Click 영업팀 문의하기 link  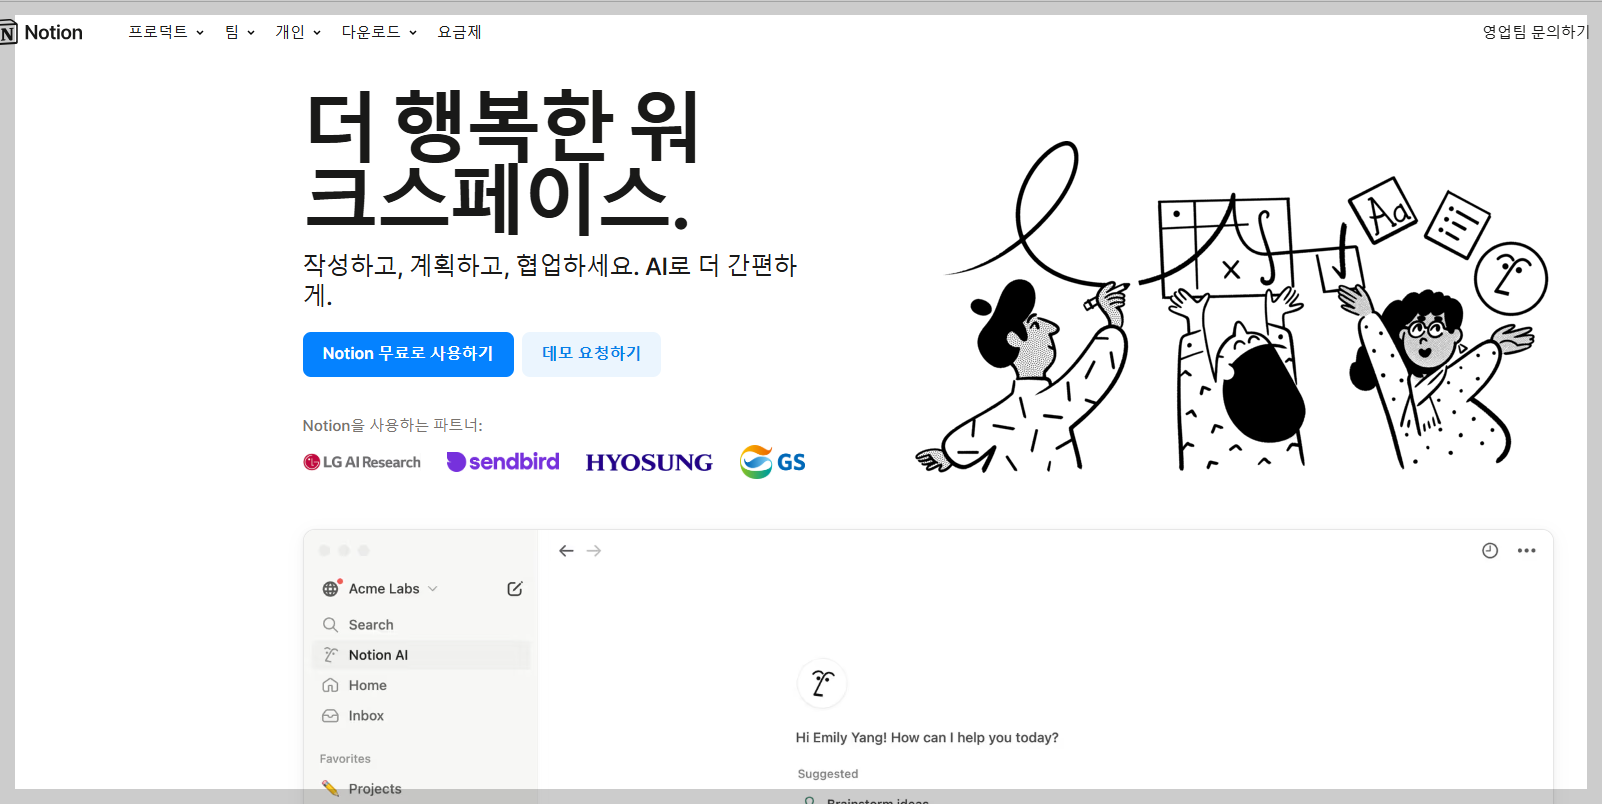click(x=1536, y=32)
